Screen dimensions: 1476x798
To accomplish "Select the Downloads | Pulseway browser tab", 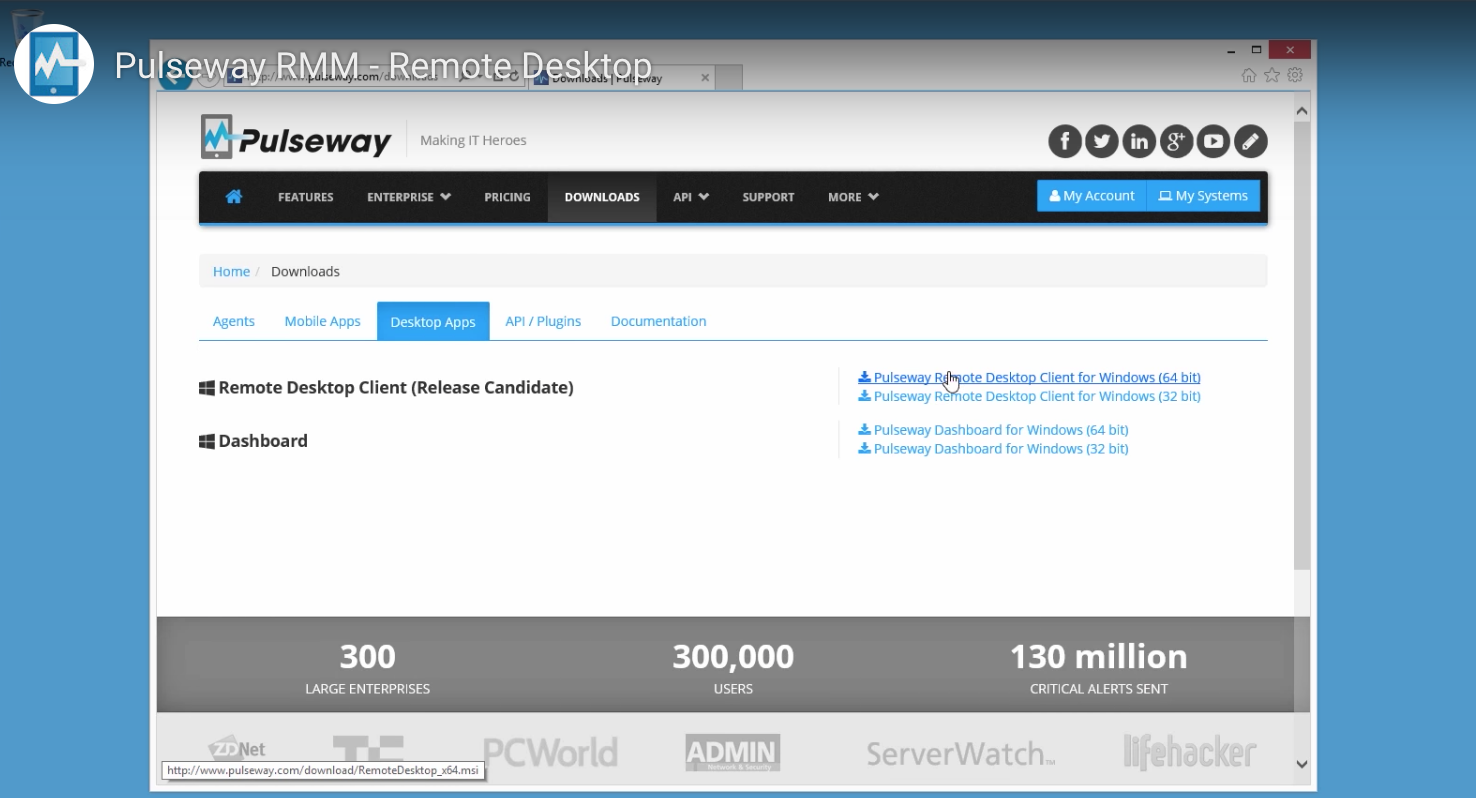I will (620, 78).
